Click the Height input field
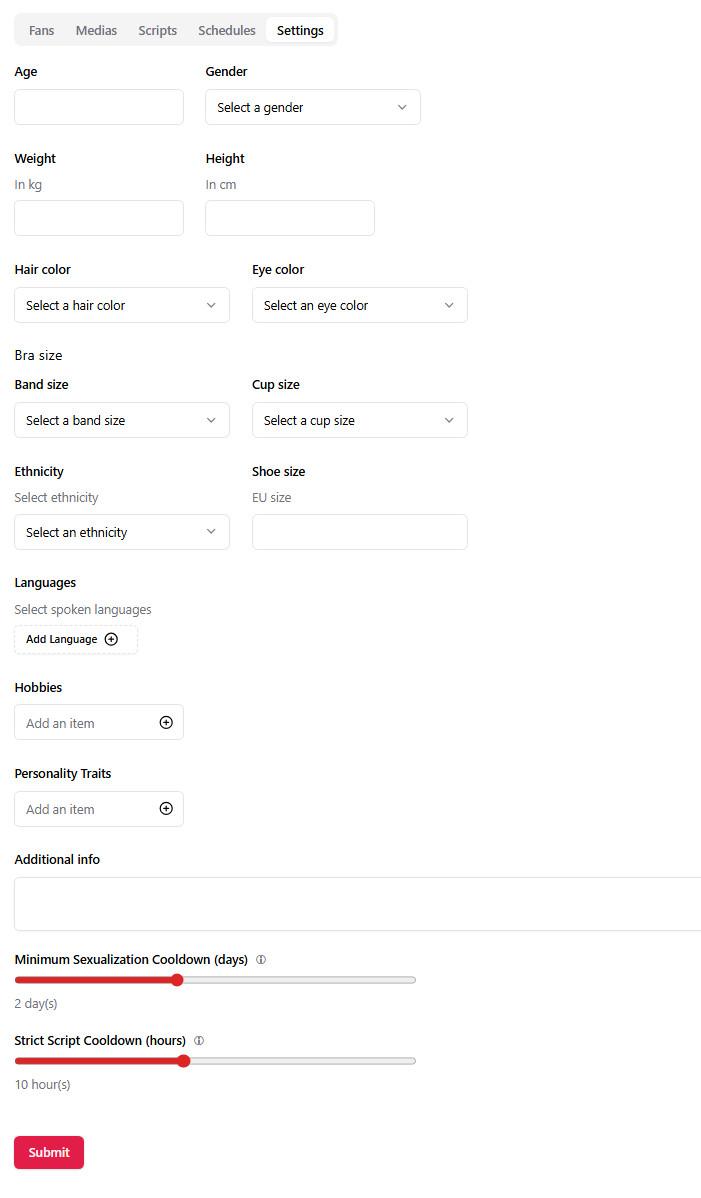The height and width of the screenshot is (1198, 701). click(x=290, y=219)
